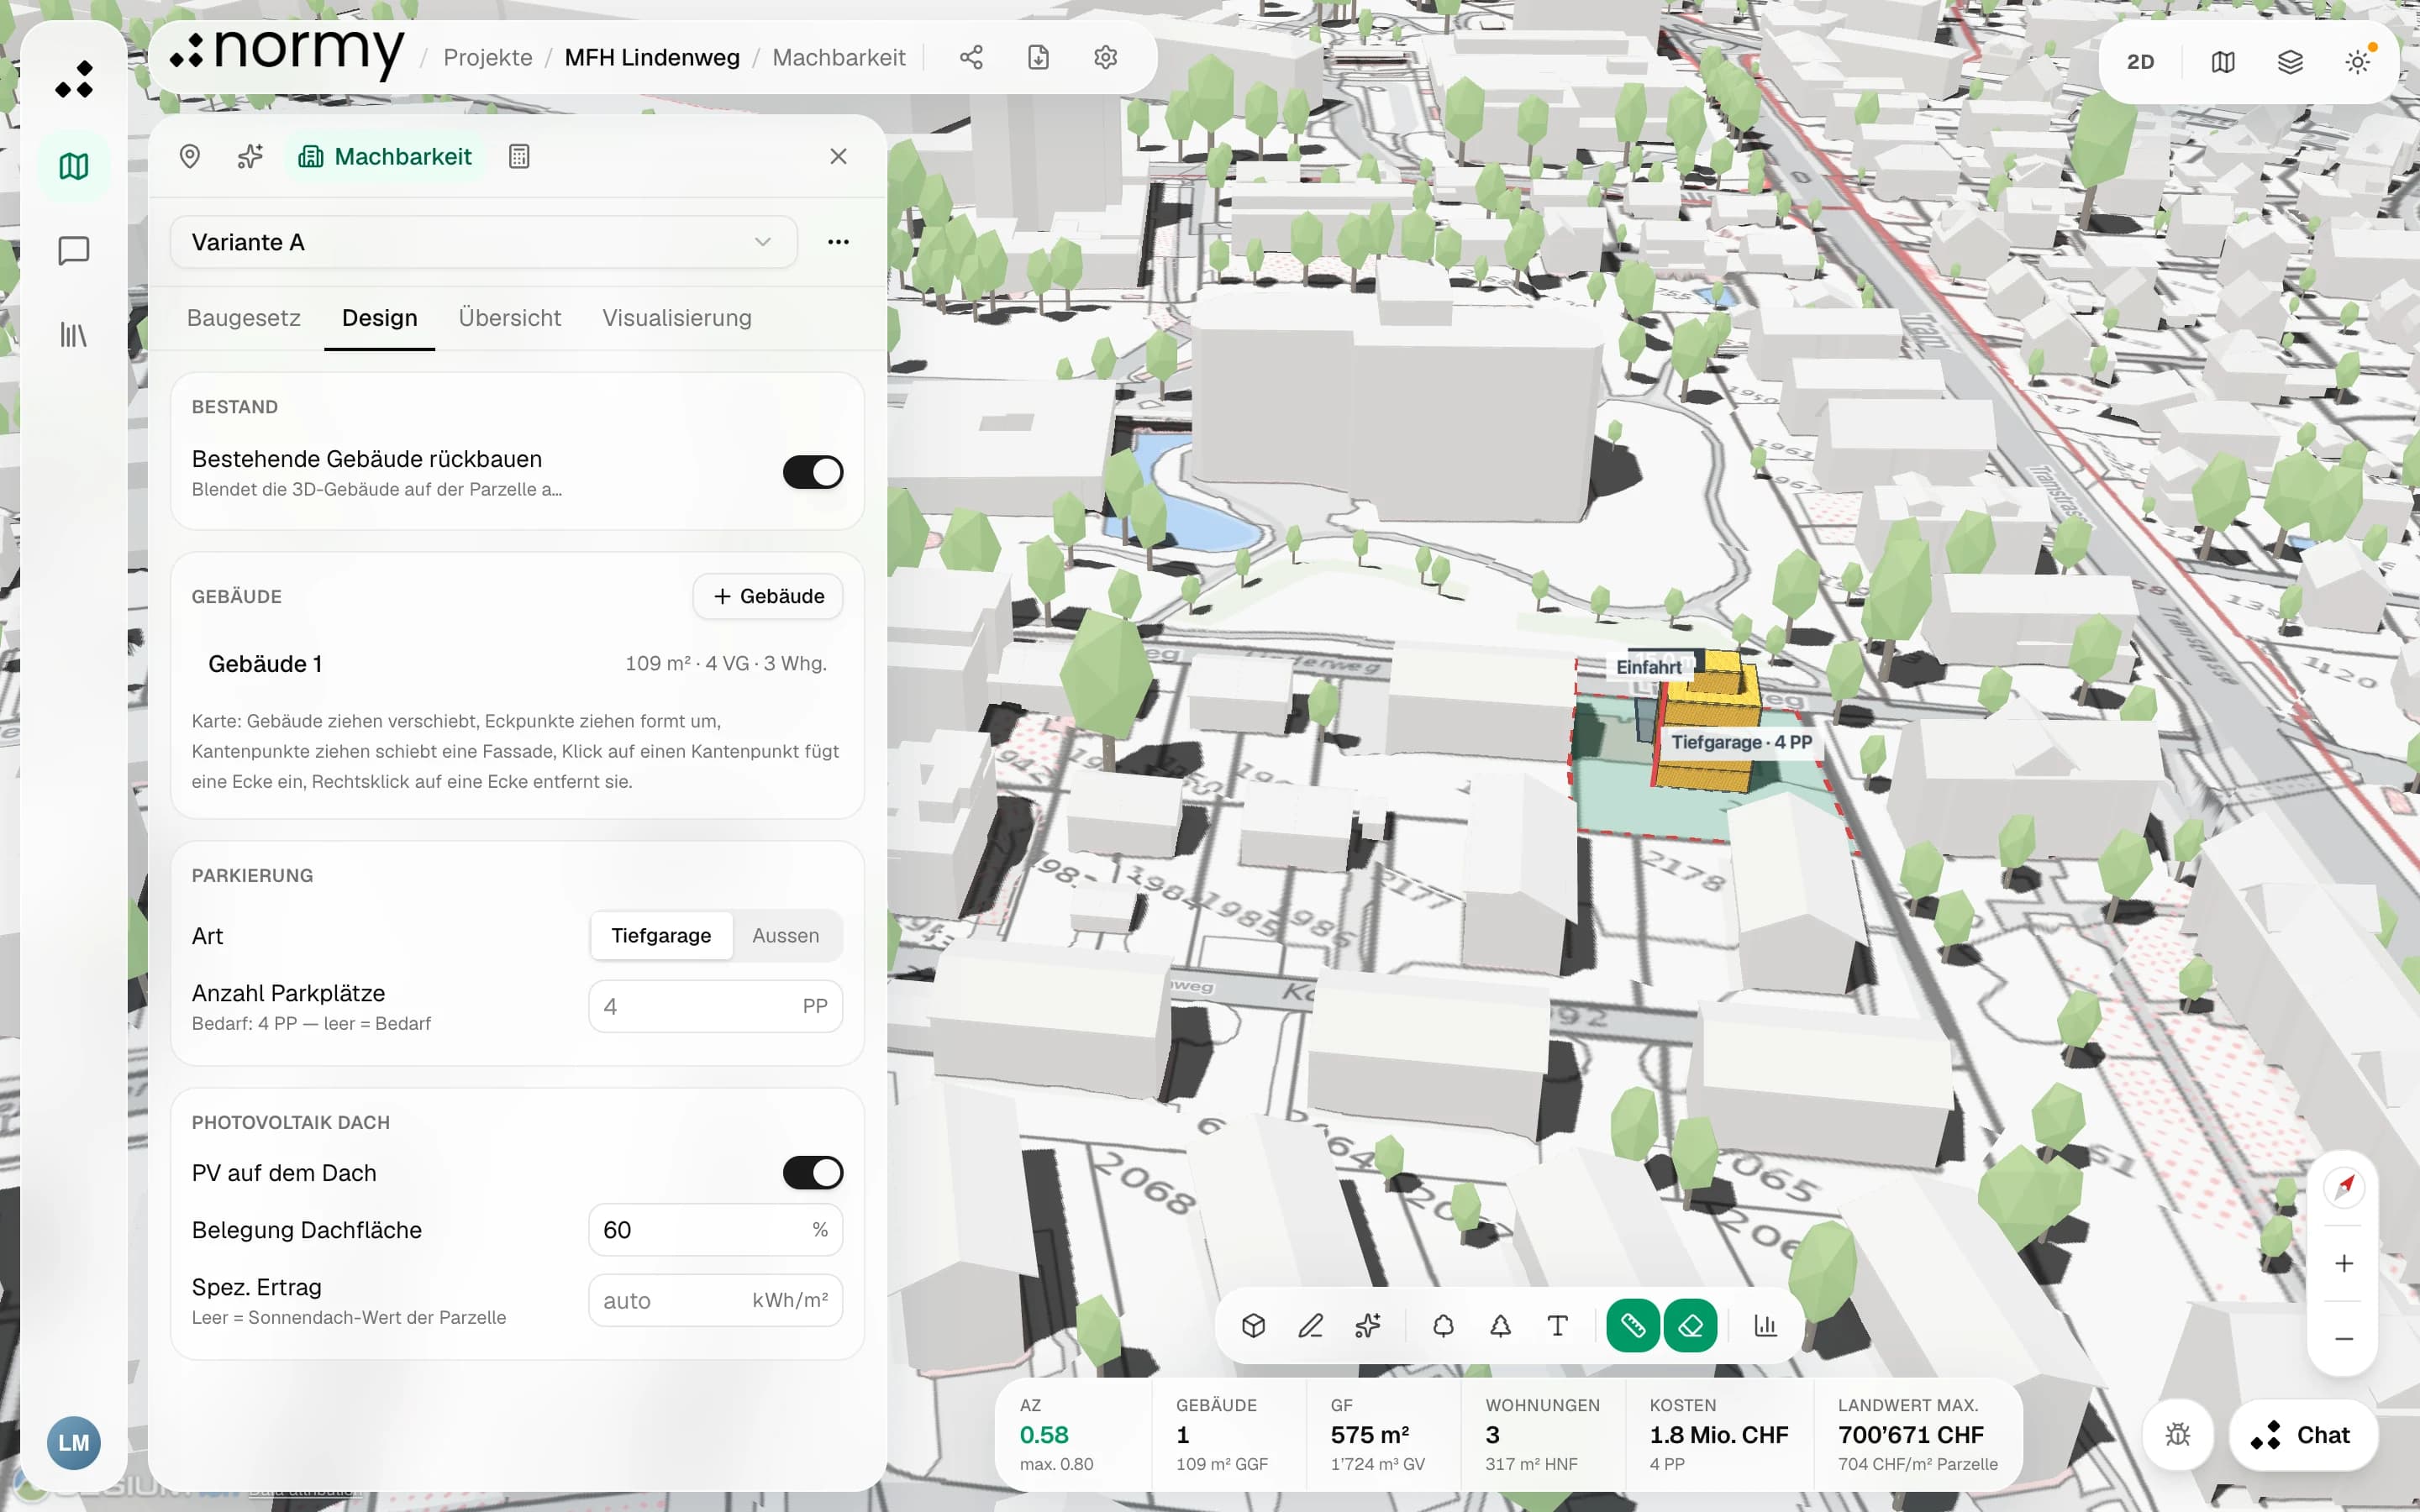The width and height of the screenshot is (2420, 1512).
Task: Click the share icon in header
Action: coord(971,57)
